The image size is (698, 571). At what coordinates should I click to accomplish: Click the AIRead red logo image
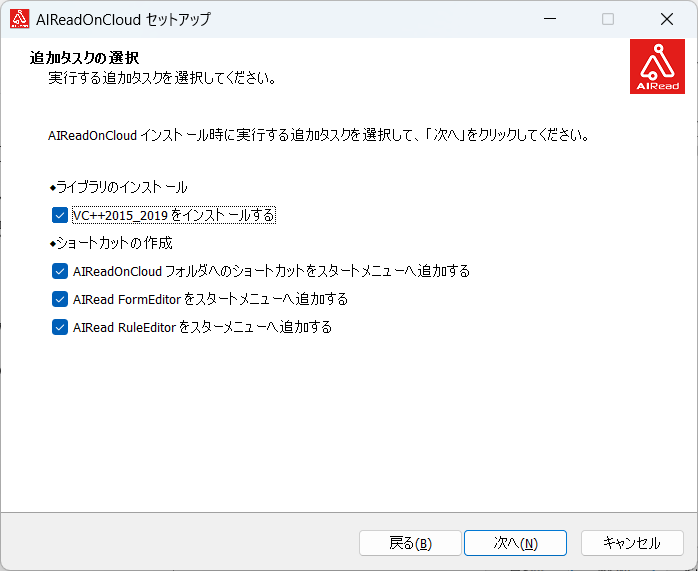tap(657, 66)
